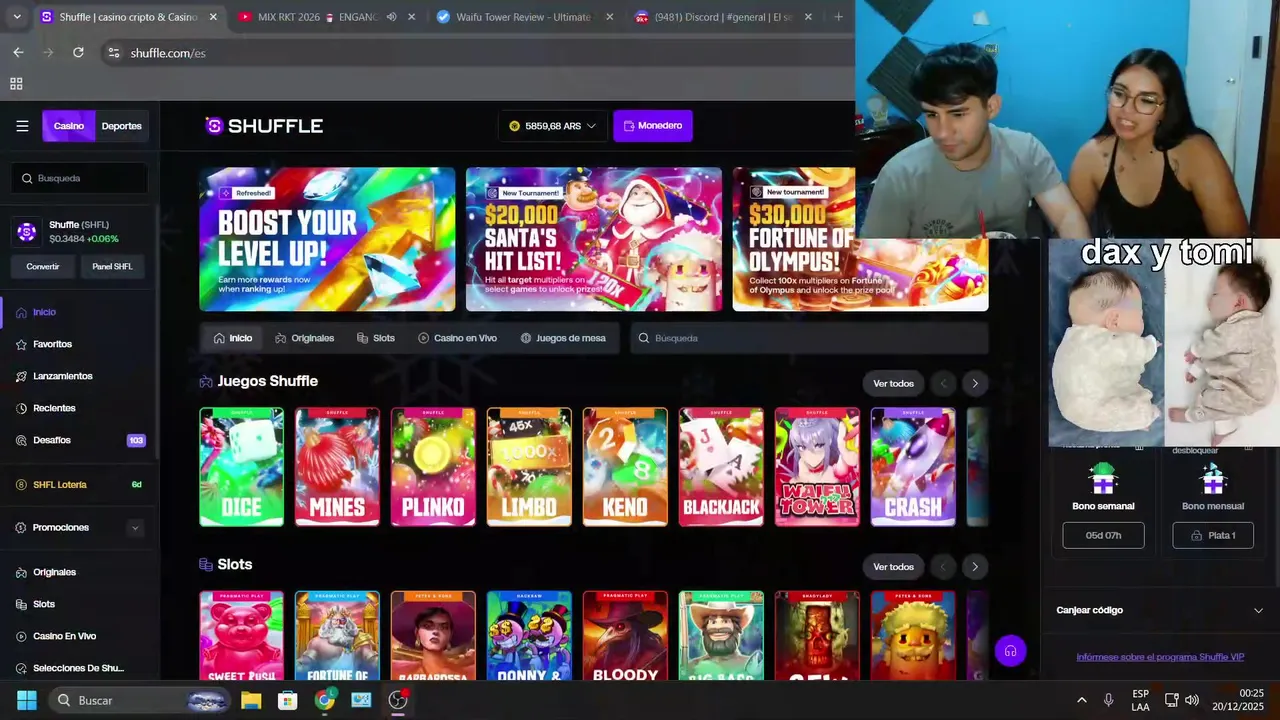The height and width of the screenshot is (720, 1280).
Task: Open Google Chrome from the taskbar
Action: 325,700
